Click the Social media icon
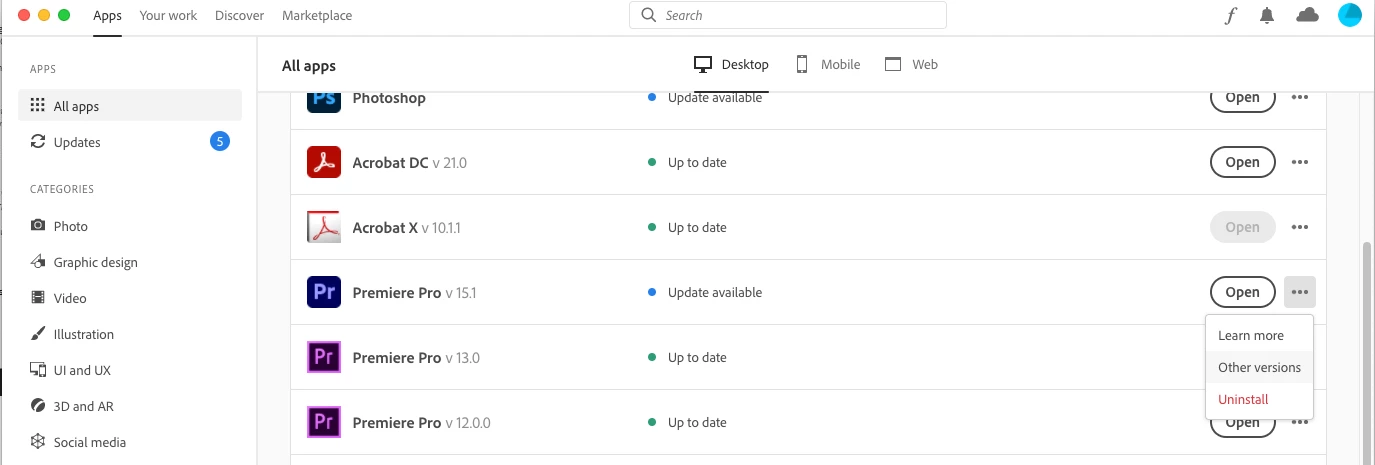Screen dimensions: 1375x465 [x=38, y=442]
